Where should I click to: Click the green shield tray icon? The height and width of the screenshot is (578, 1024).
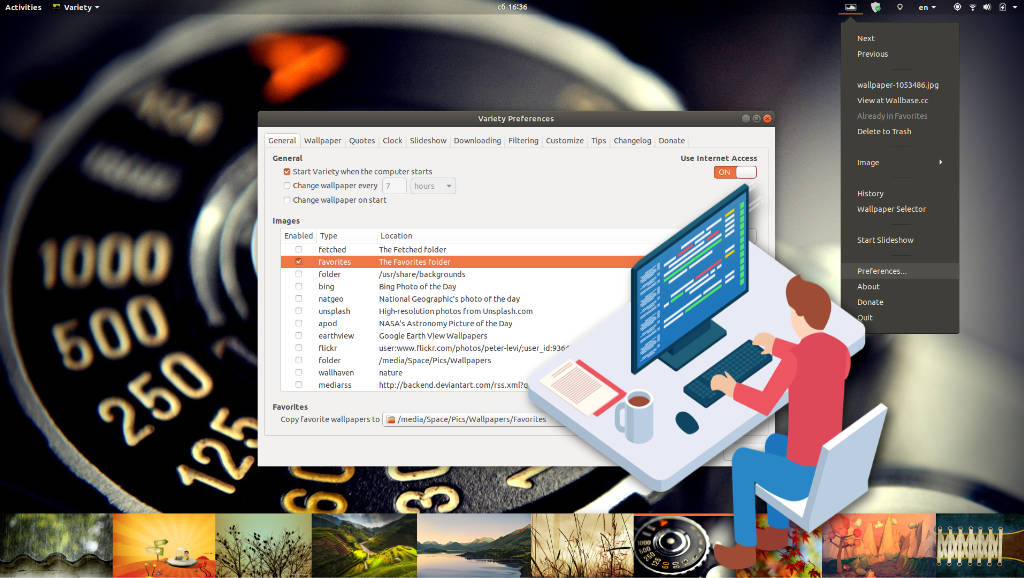pyautogui.click(x=876, y=7)
